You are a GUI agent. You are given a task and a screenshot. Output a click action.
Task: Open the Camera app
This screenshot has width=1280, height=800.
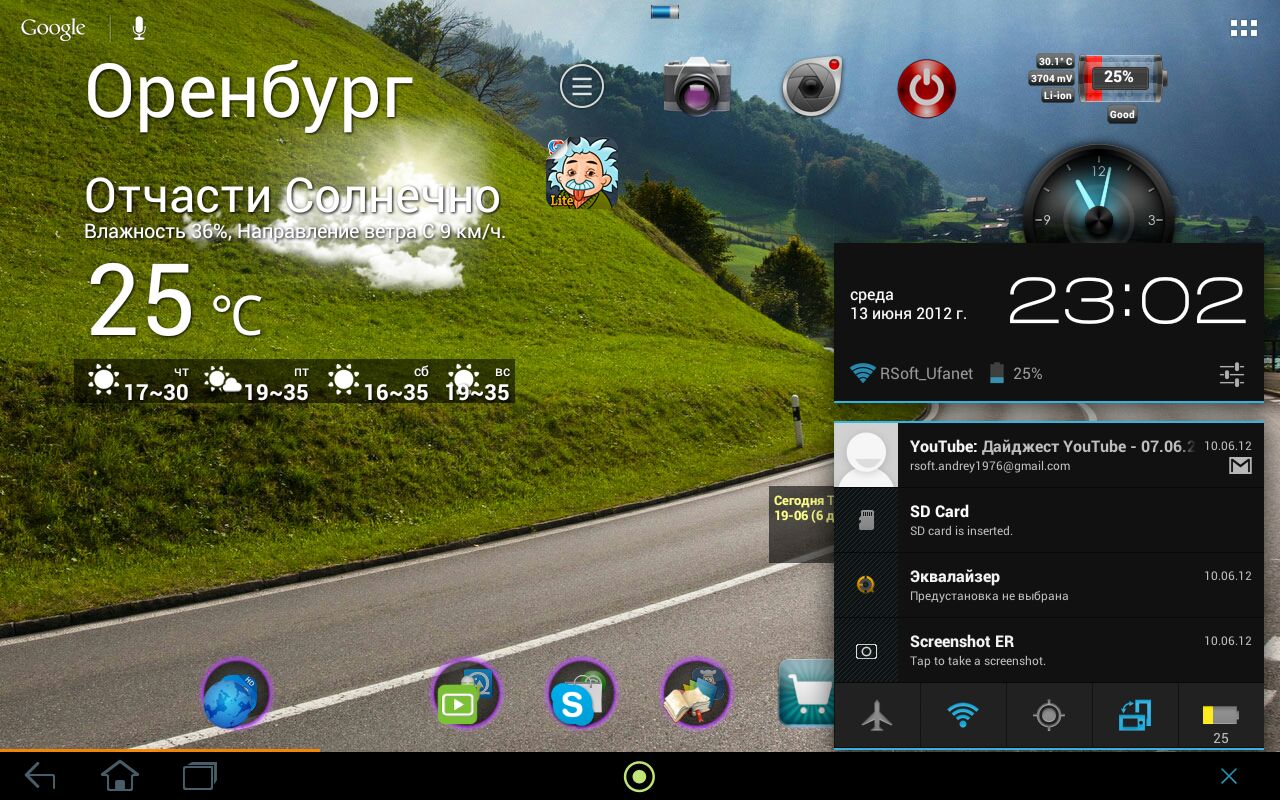(697, 87)
